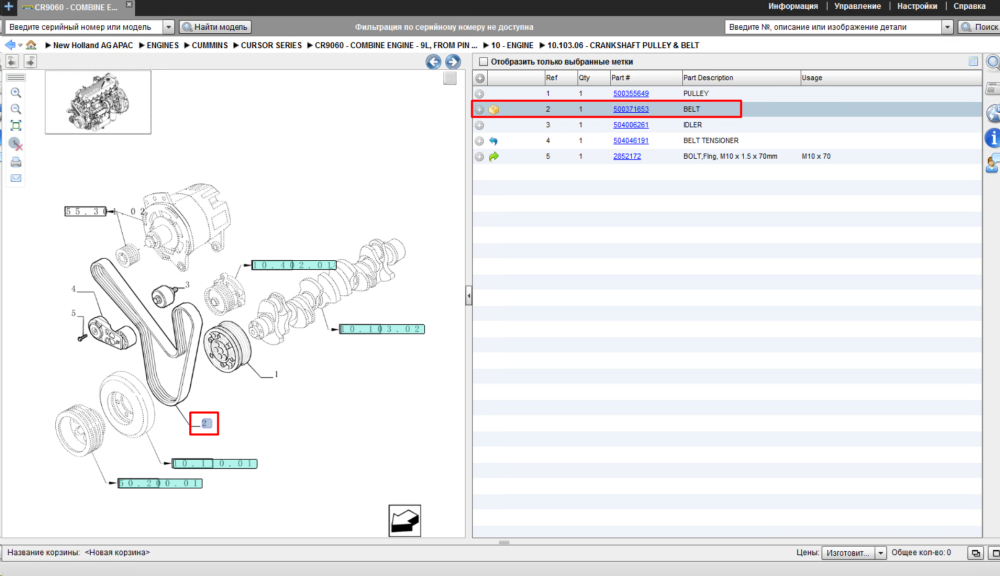
Task: Open the Управление menu
Action: tap(857, 6)
